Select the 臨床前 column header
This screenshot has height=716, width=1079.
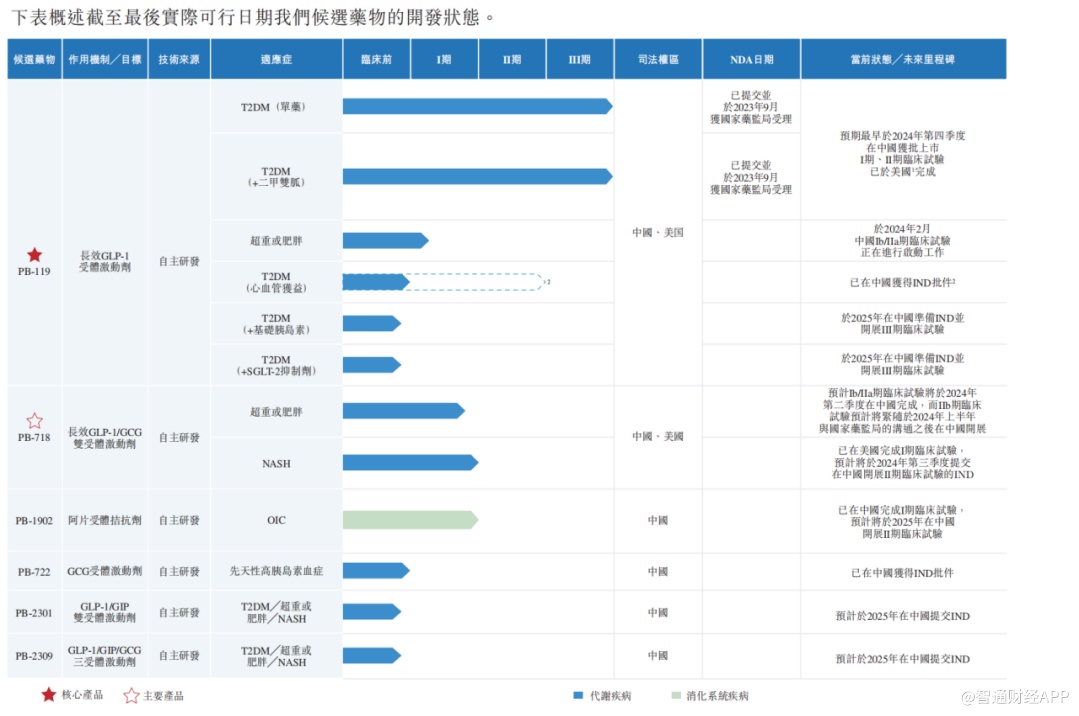(x=376, y=59)
